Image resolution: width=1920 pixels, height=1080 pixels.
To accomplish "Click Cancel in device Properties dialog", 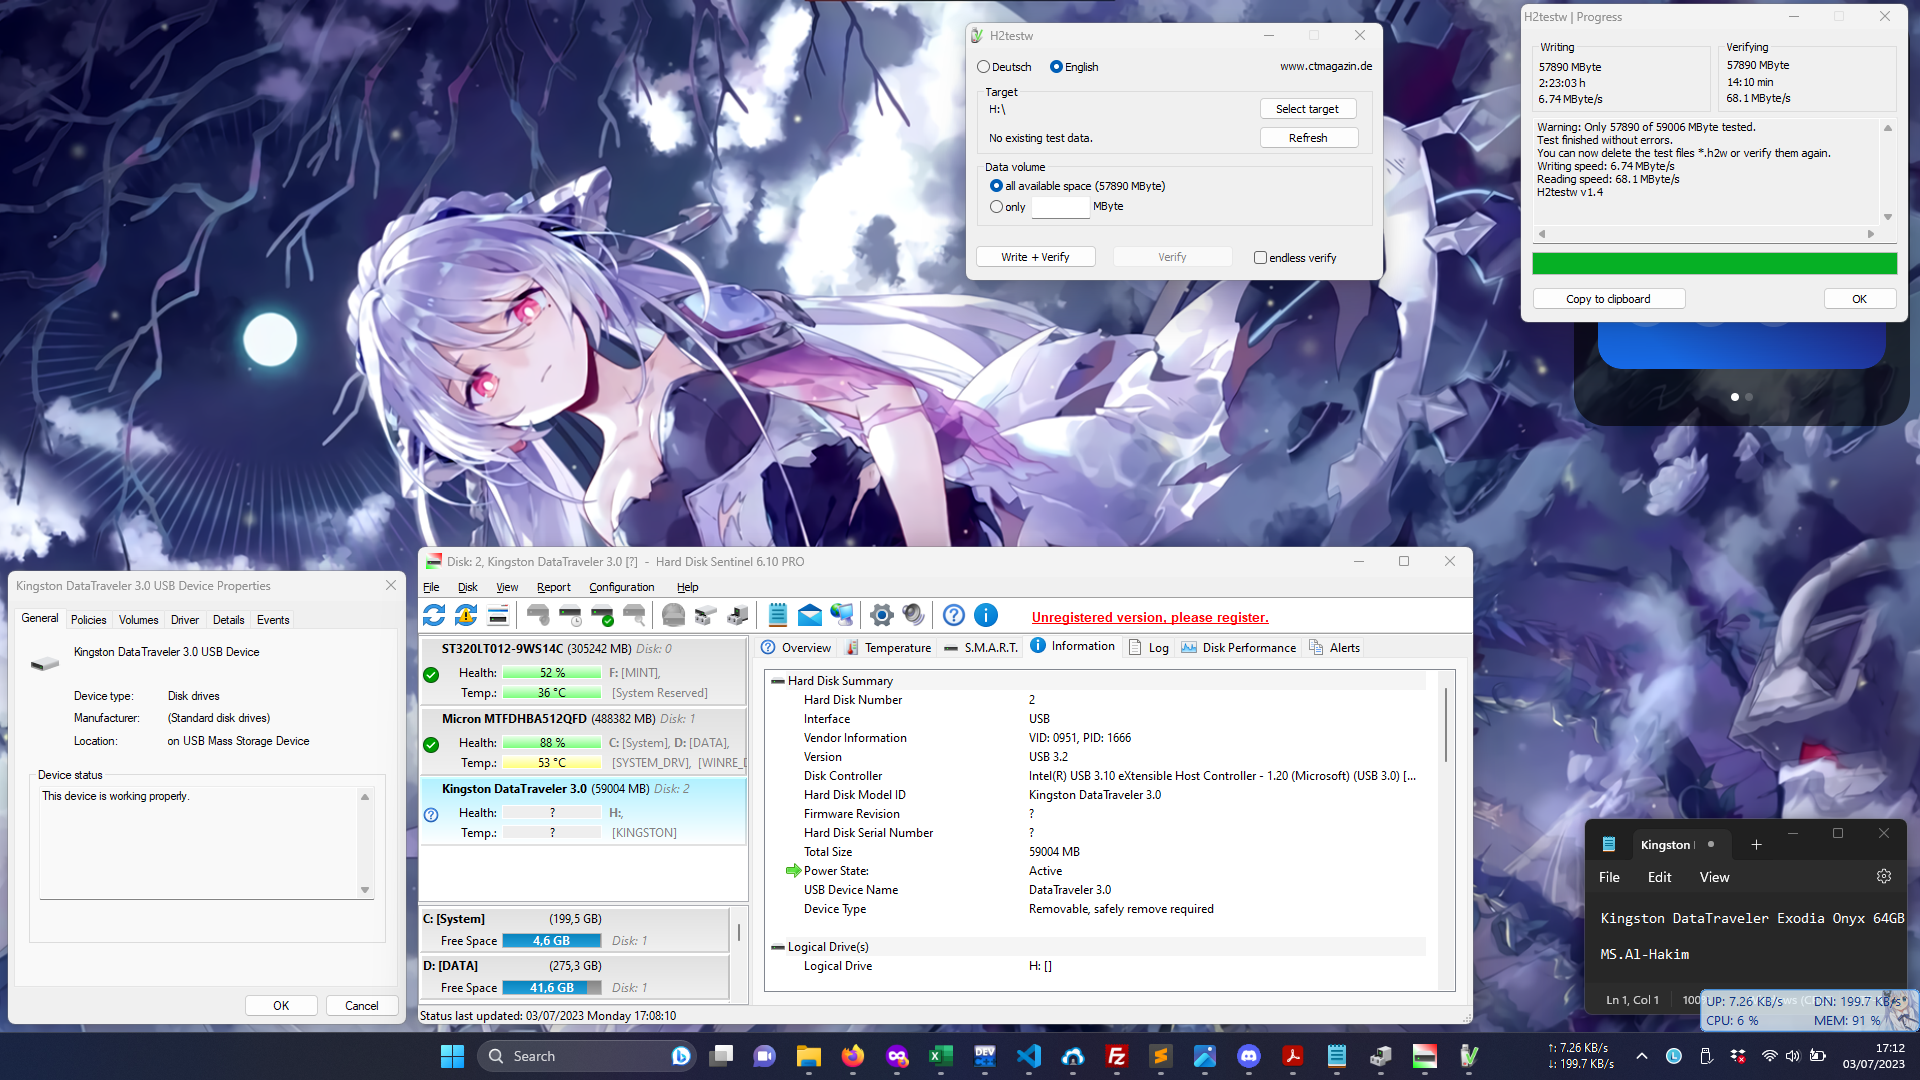I will coord(362,1006).
